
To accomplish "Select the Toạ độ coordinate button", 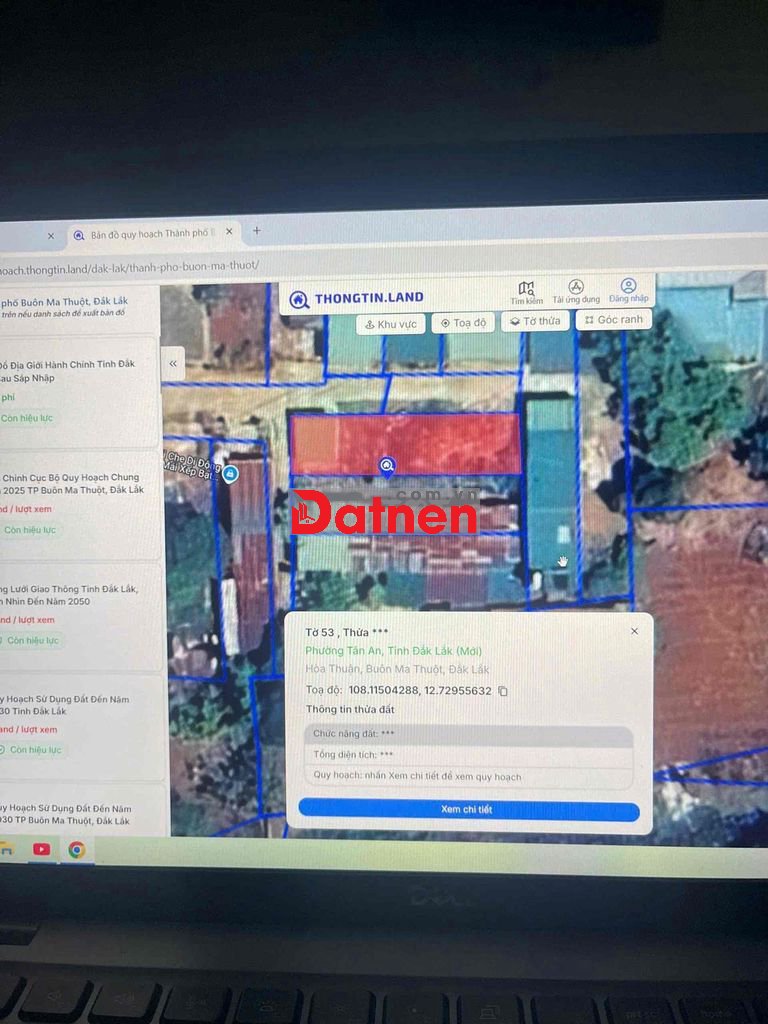I will pyautogui.click(x=463, y=323).
